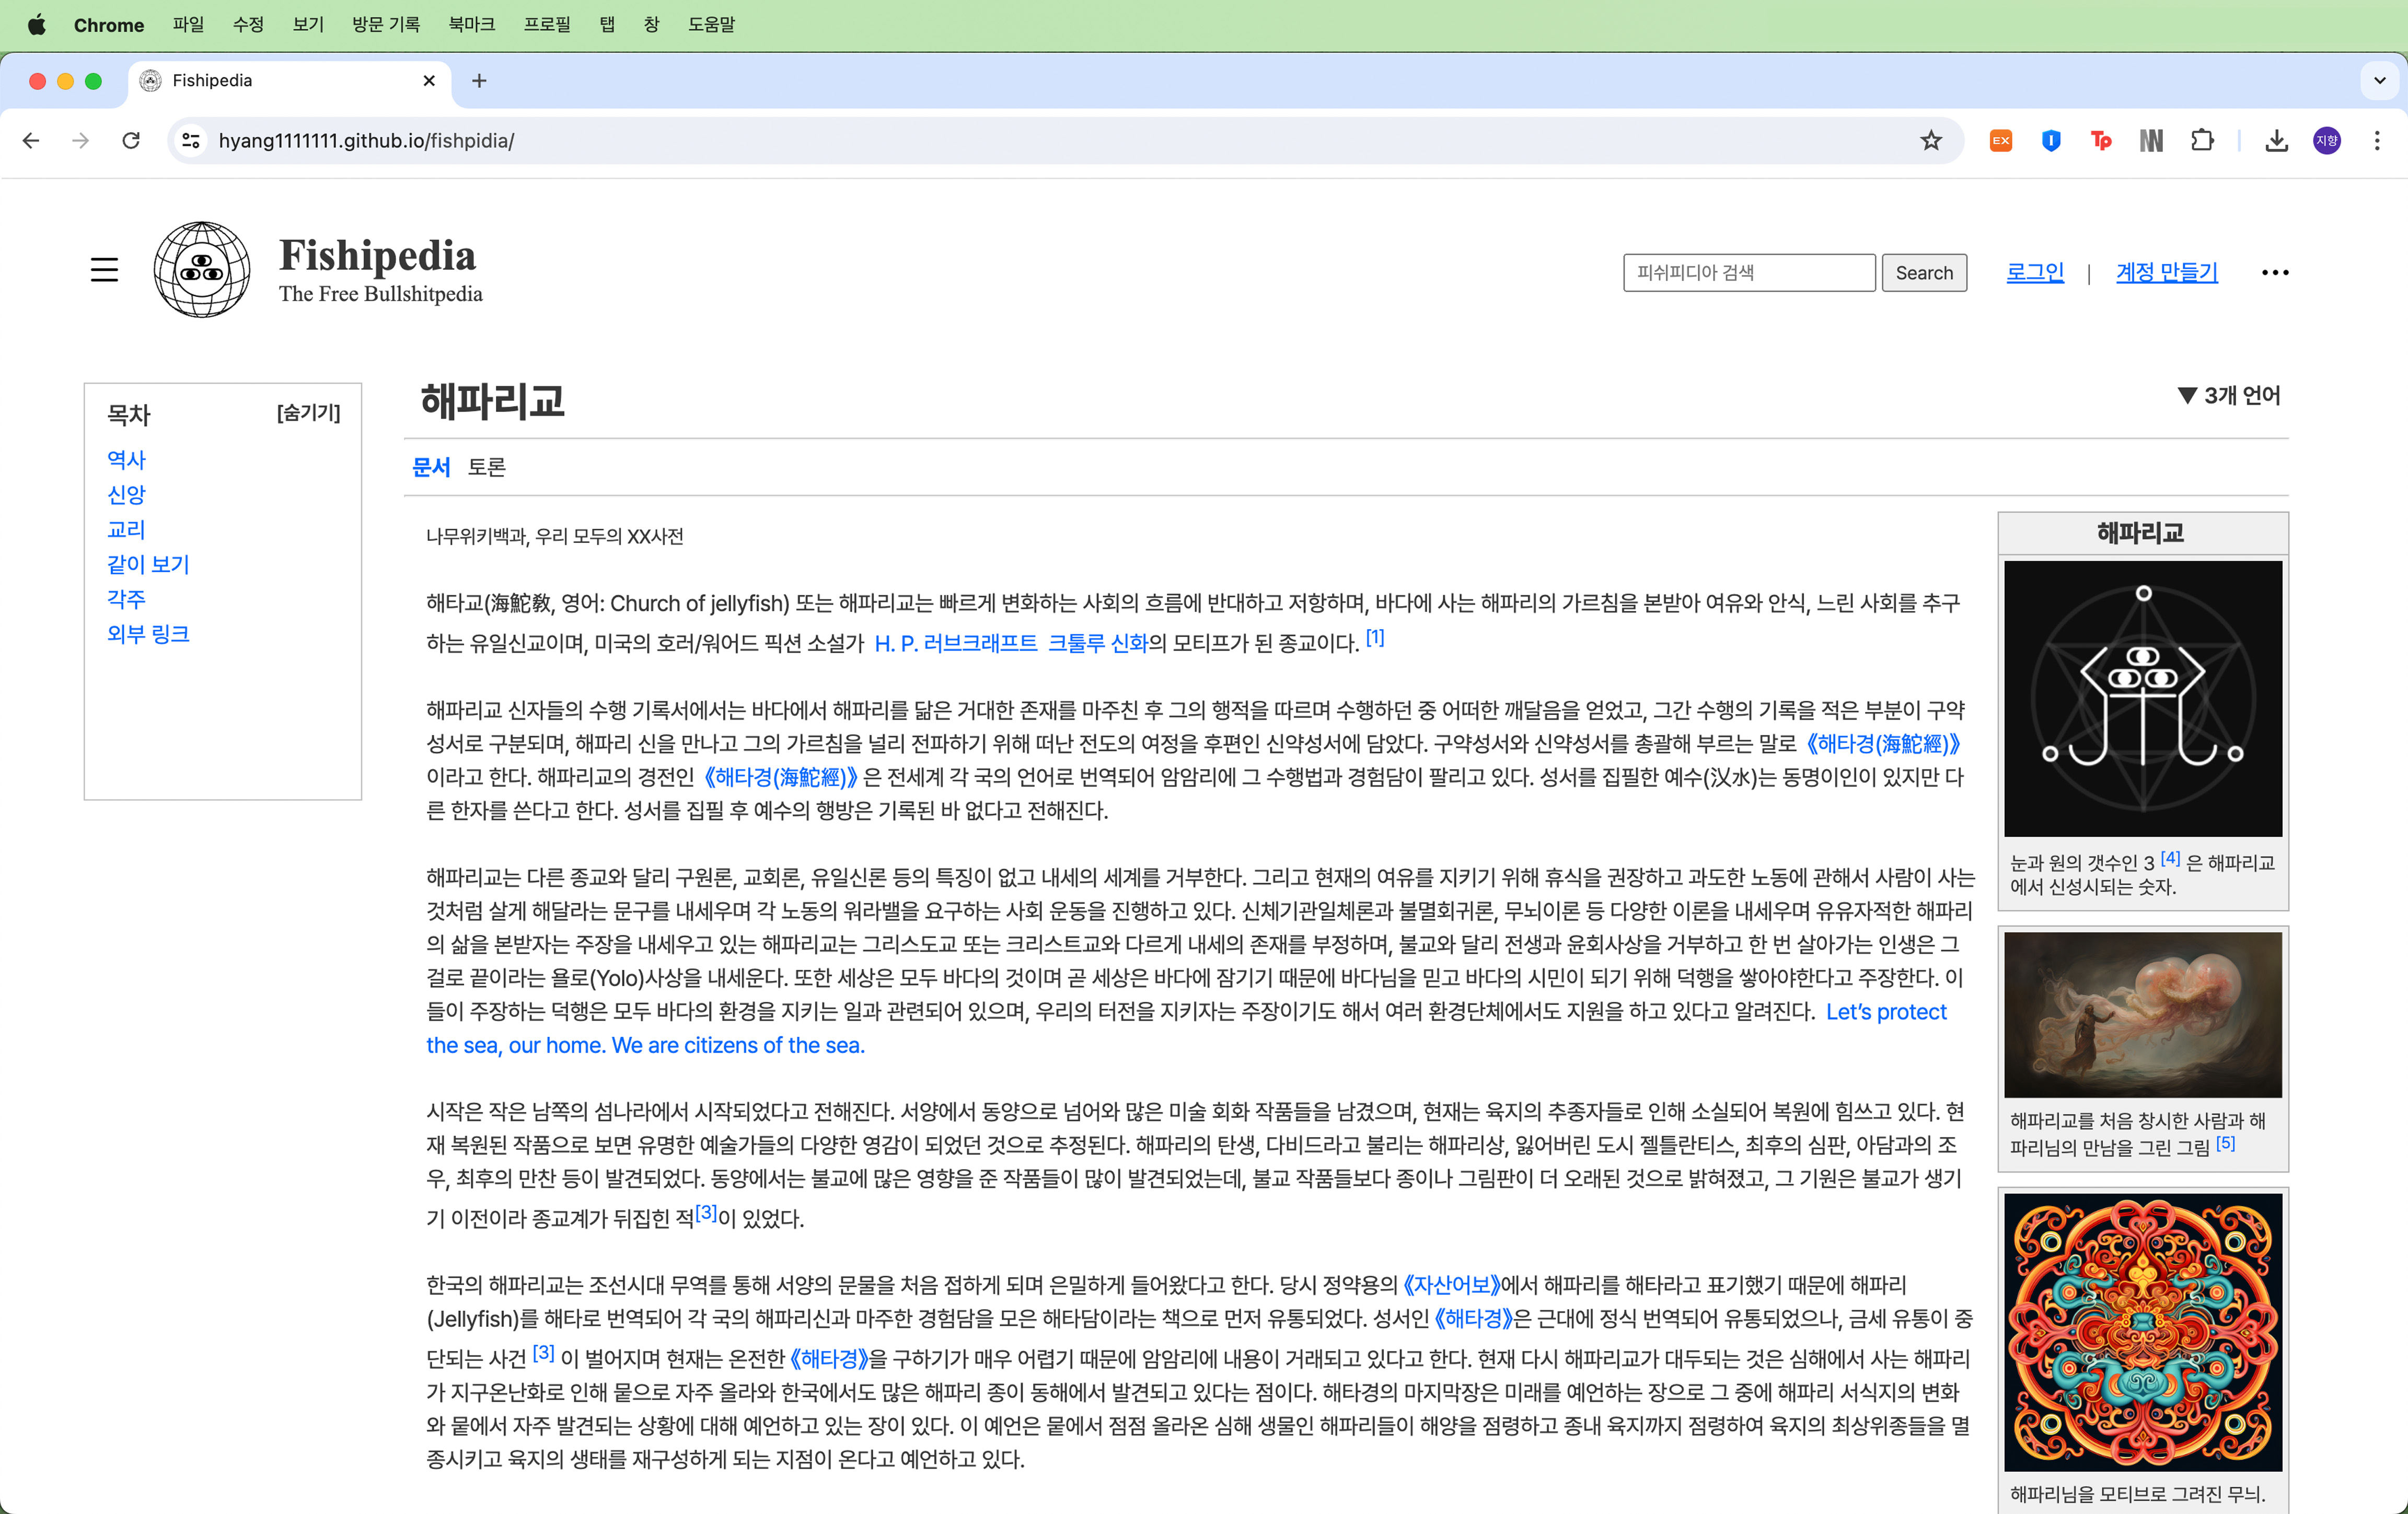
Task: Open site information icon in address bar
Action: pos(191,141)
